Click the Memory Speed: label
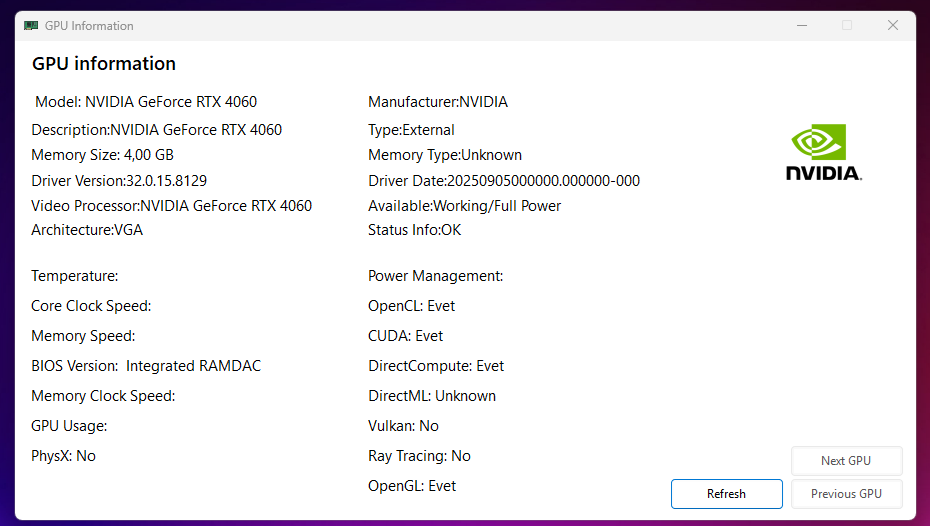 click(x=83, y=336)
